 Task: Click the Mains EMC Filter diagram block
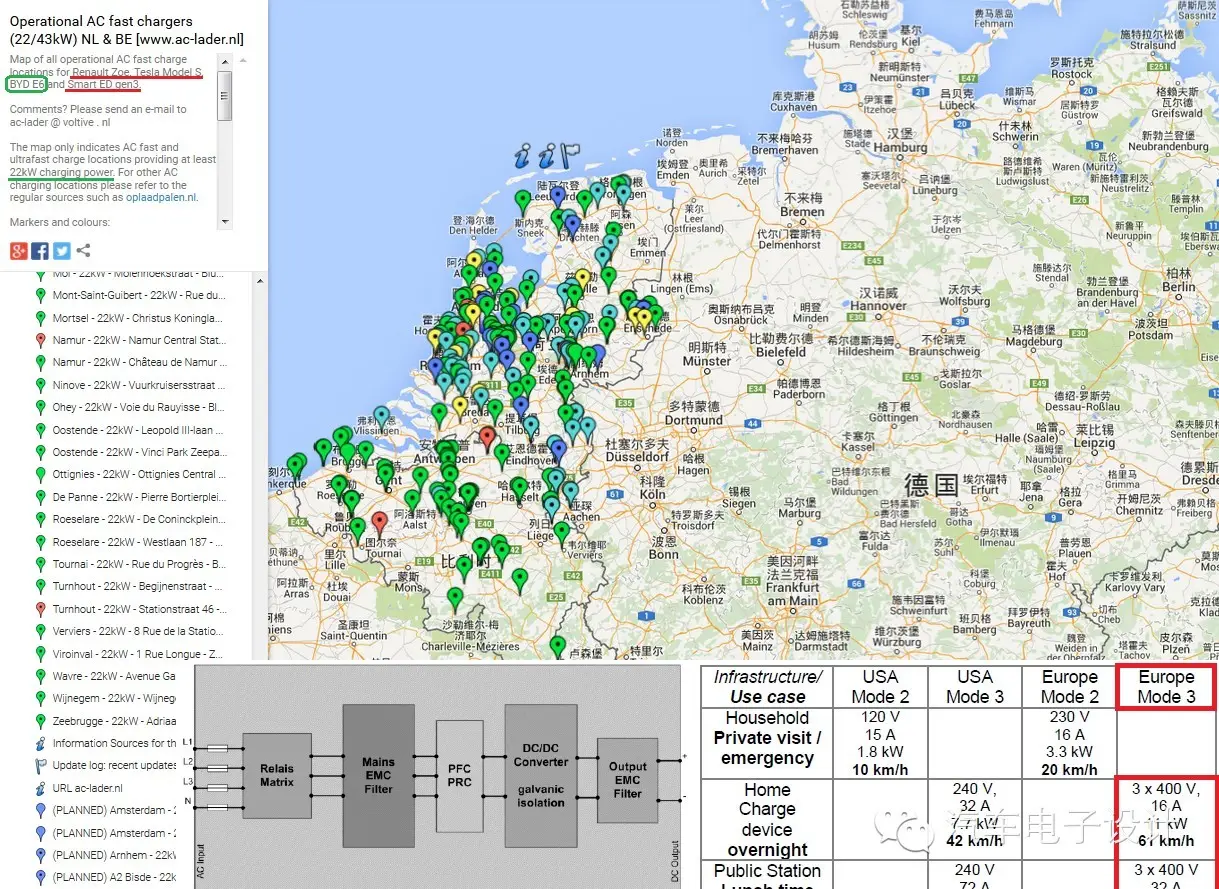(378, 775)
